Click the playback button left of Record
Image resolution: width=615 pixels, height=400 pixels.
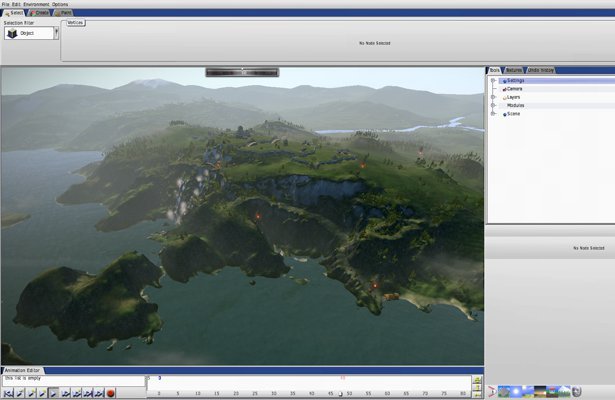(99, 393)
